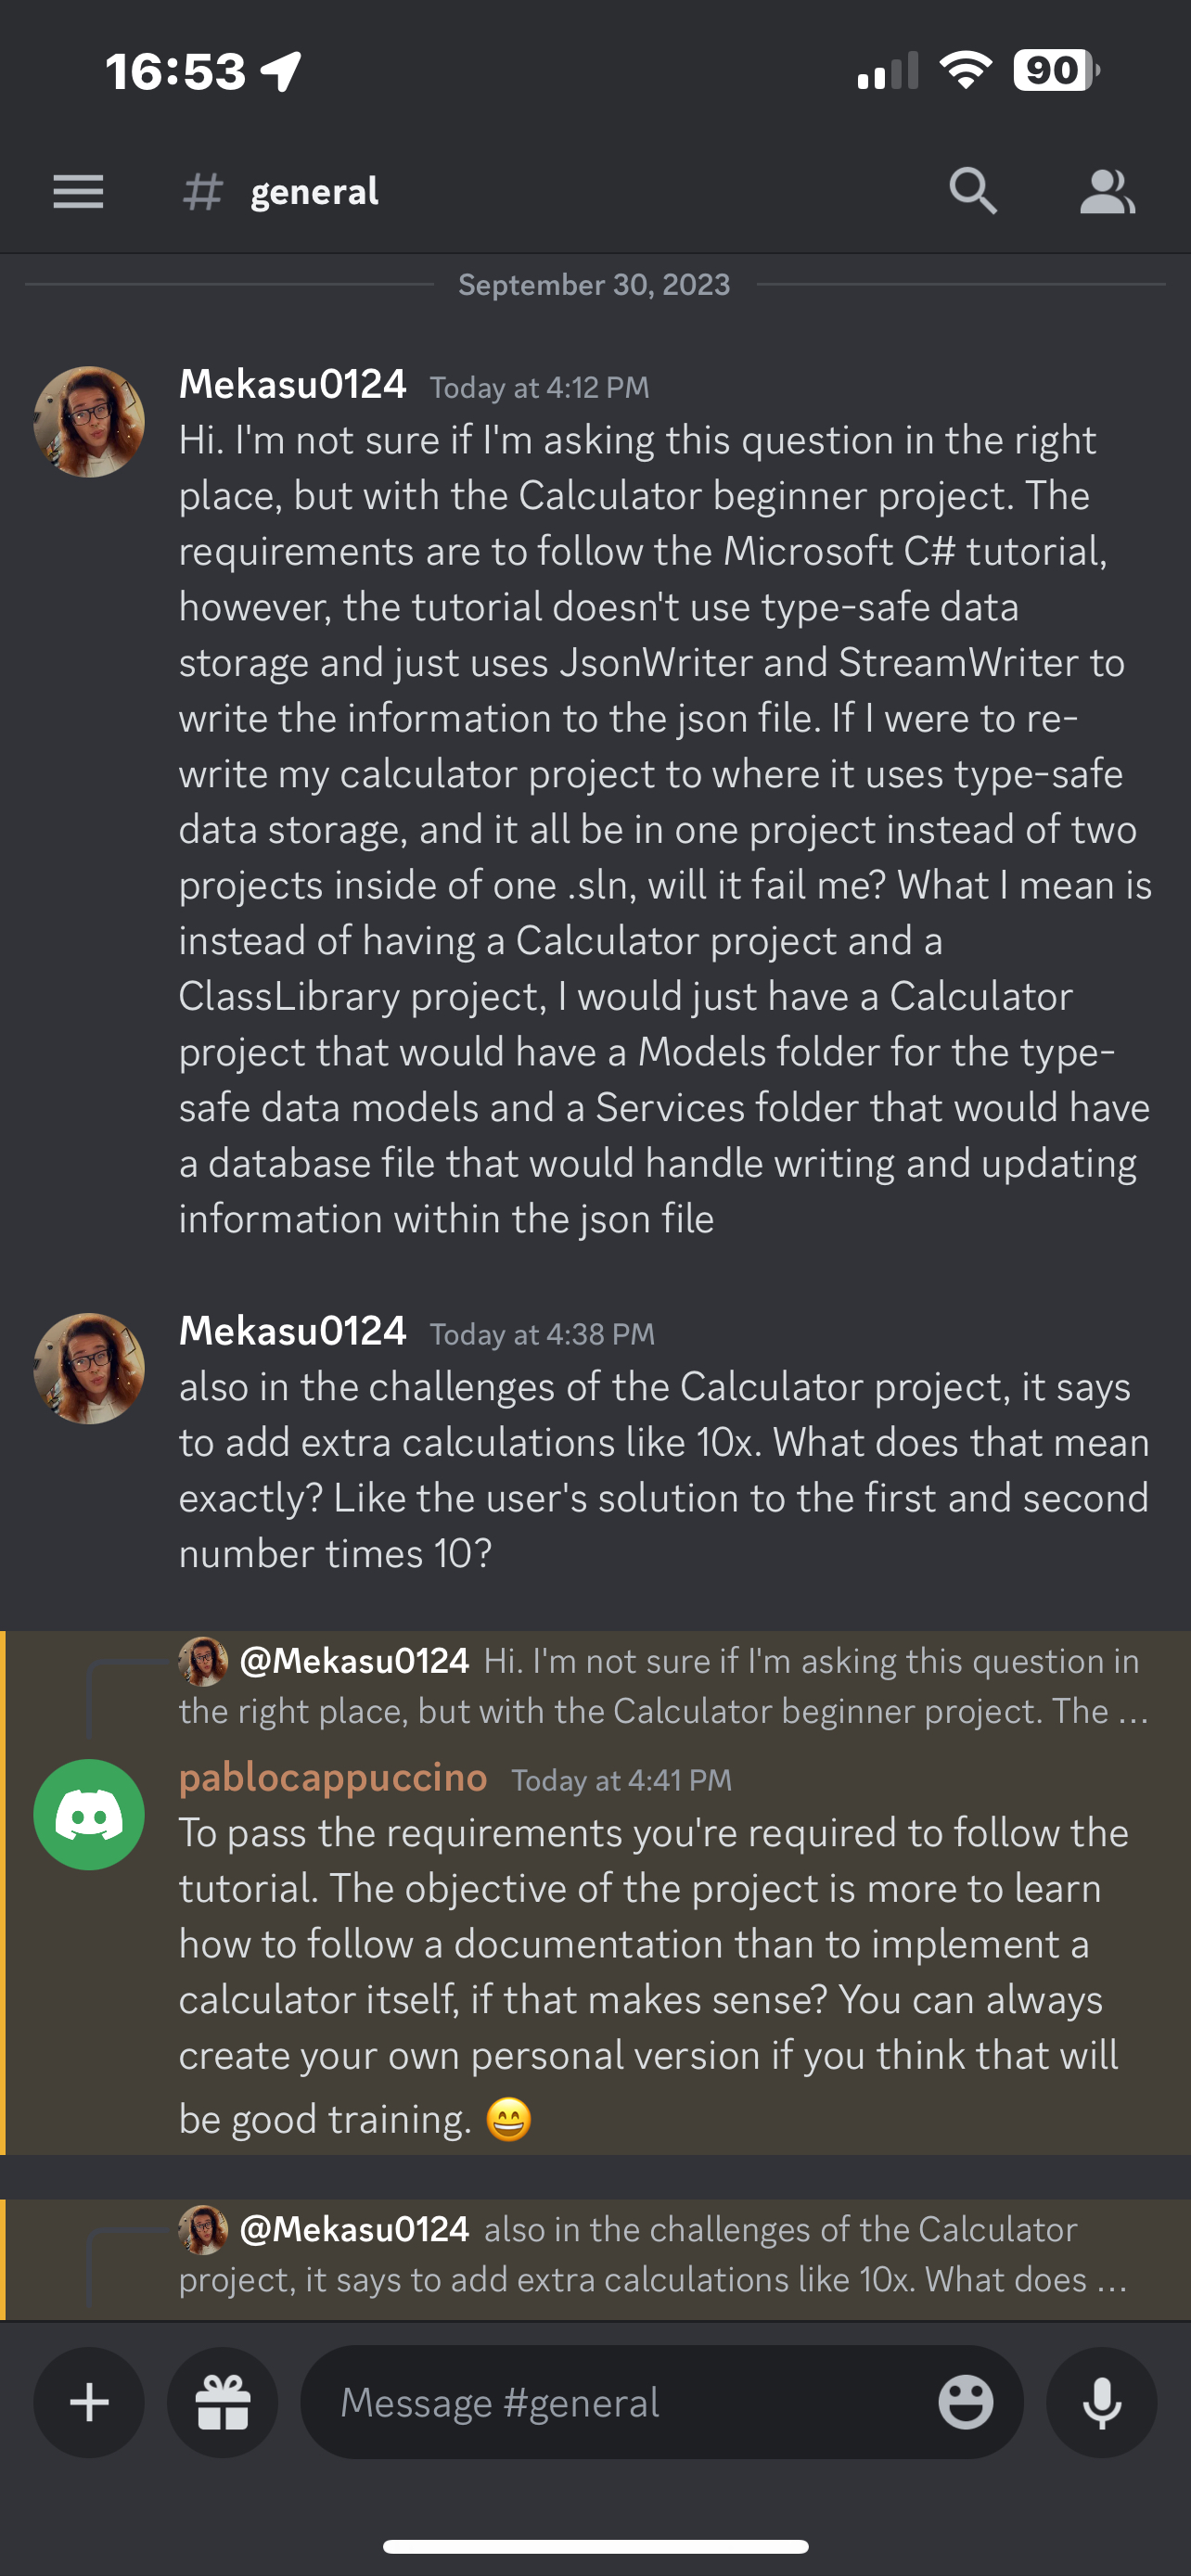Tap the status bar time 16:53

point(175,71)
